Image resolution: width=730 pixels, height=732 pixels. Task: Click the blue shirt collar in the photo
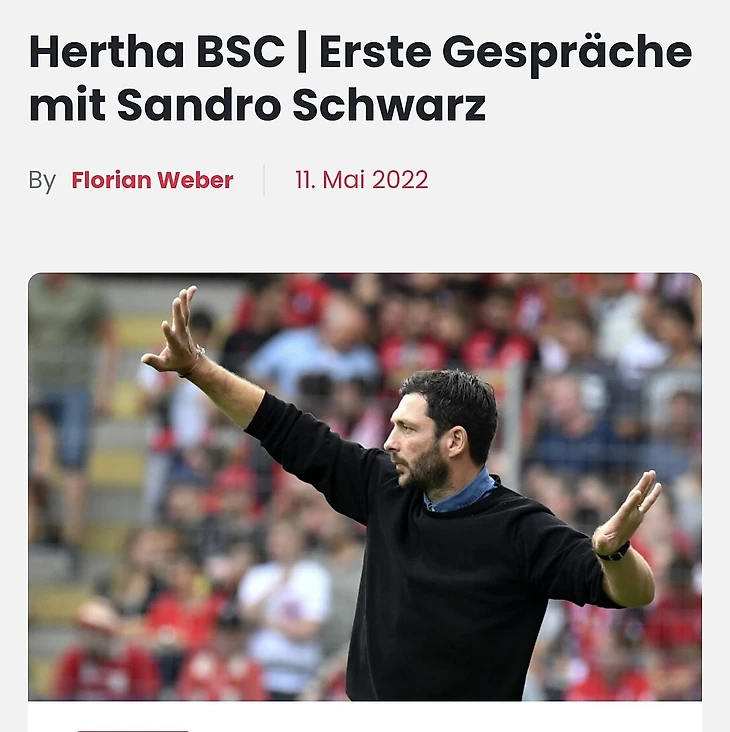coord(460,493)
